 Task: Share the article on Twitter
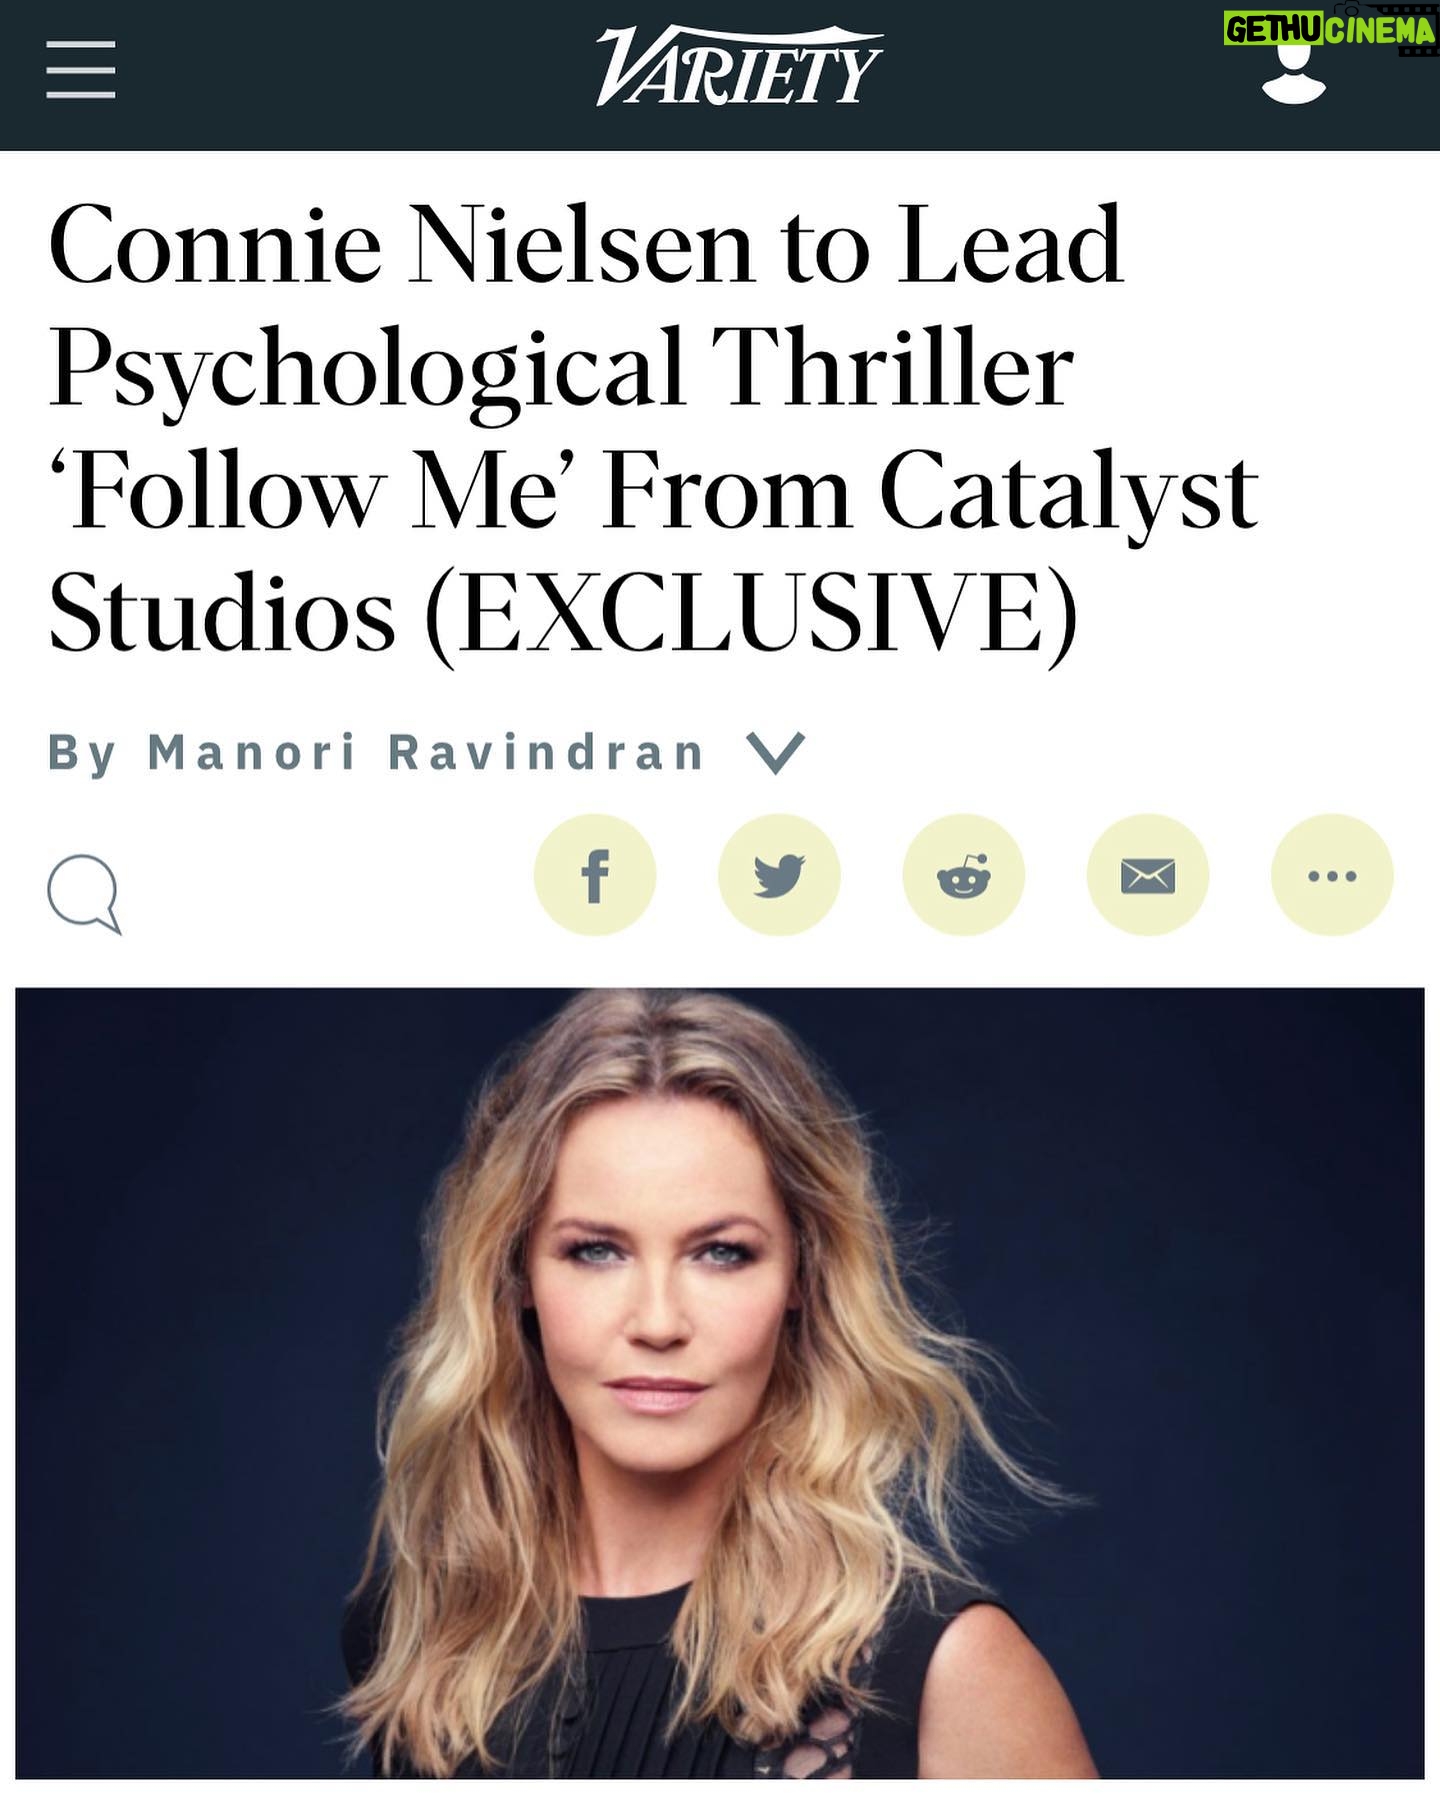point(779,875)
